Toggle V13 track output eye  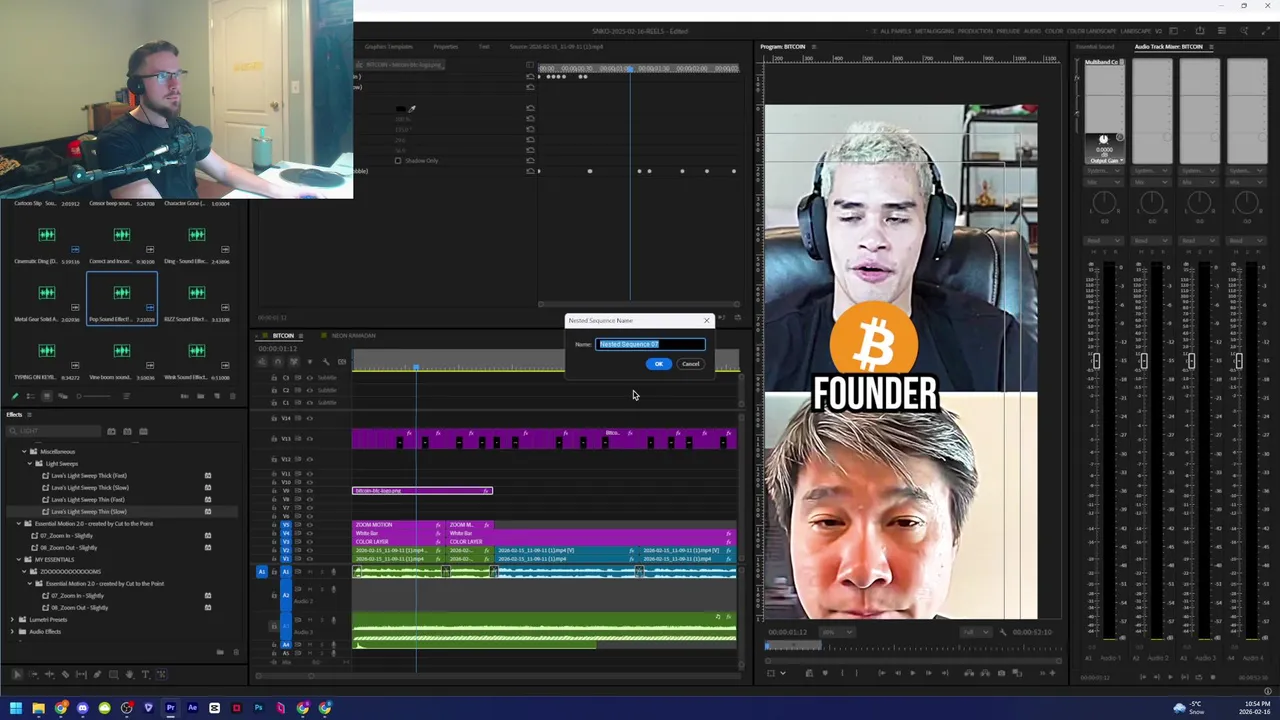pyautogui.click(x=309, y=438)
